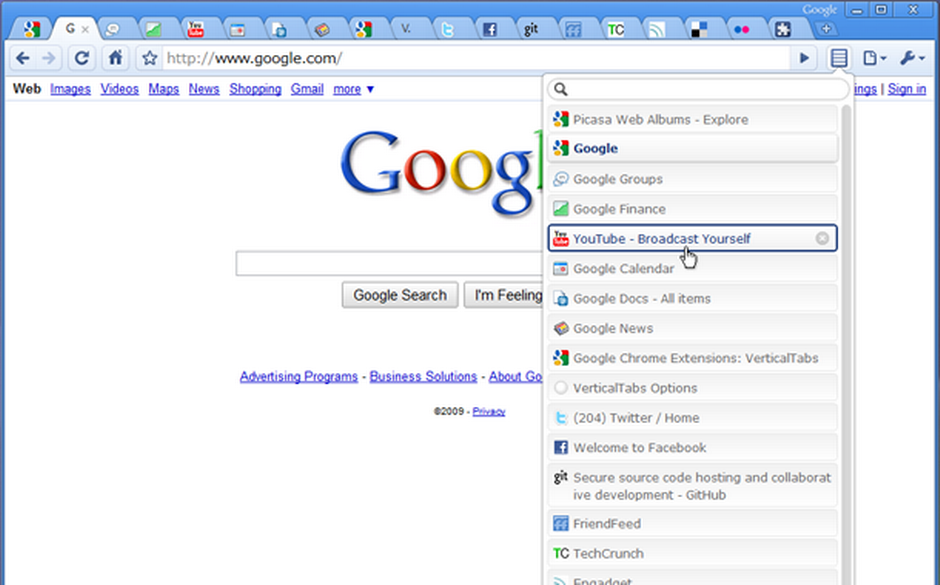Switch to the RSS feed icon tab
Viewport: 940px width, 585px height.
click(x=657, y=29)
